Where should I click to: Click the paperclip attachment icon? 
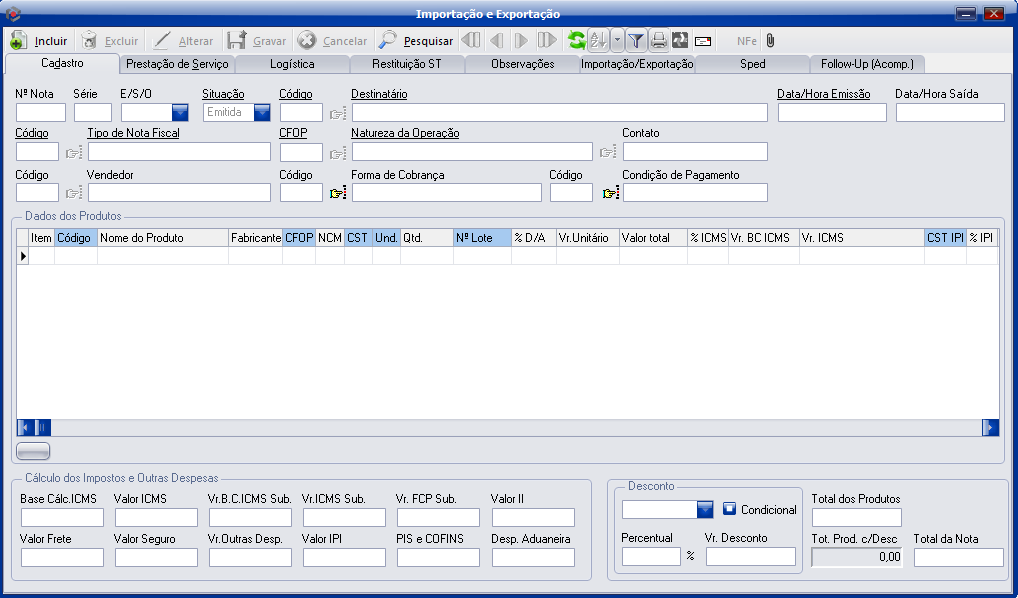pos(770,41)
